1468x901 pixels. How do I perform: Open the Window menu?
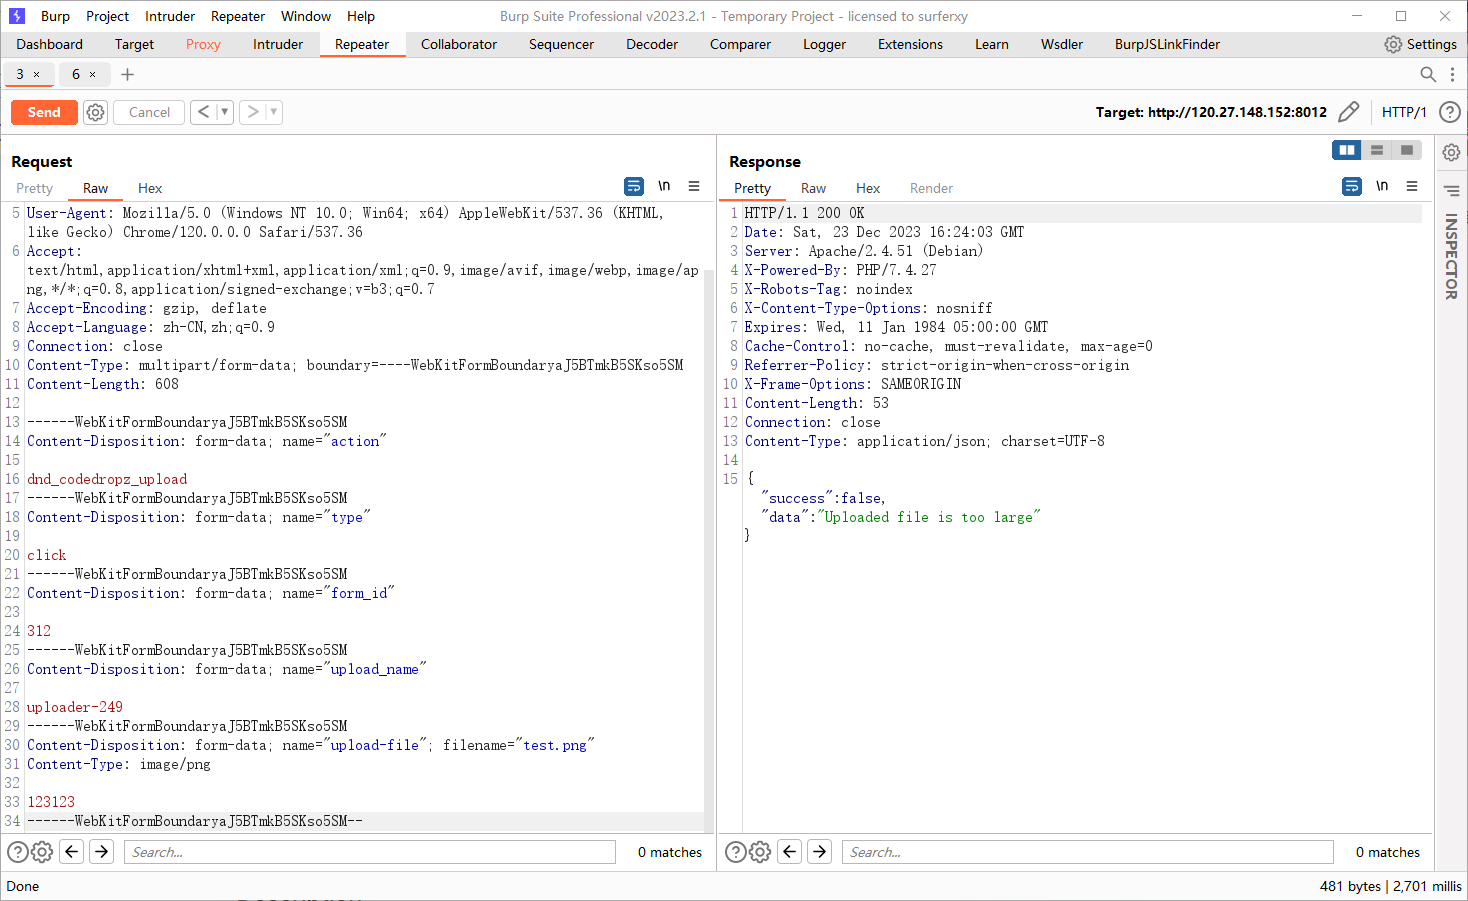[x=306, y=16]
